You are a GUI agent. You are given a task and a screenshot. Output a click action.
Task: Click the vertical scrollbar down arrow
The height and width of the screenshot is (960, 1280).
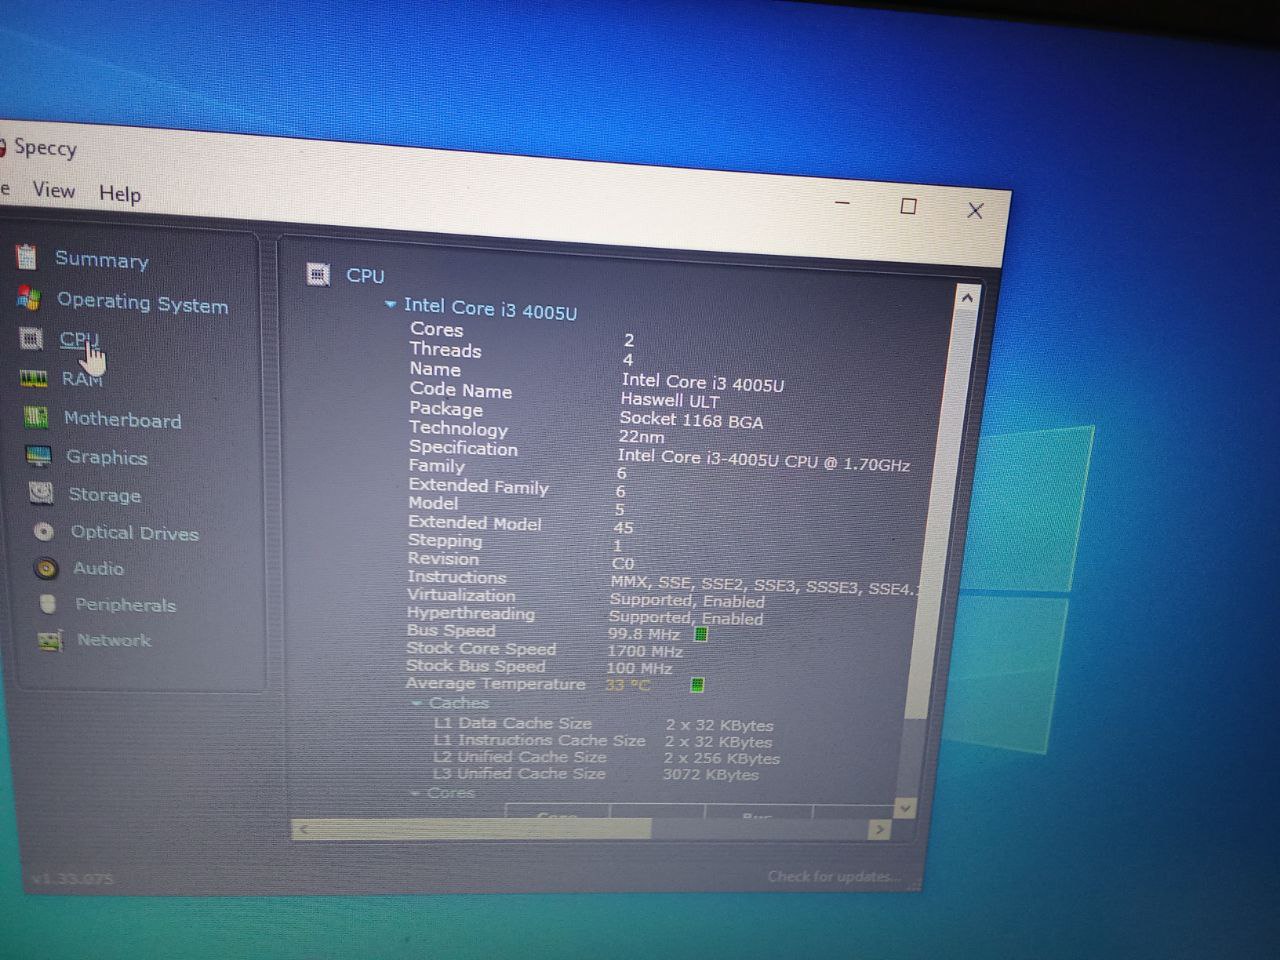(905, 808)
